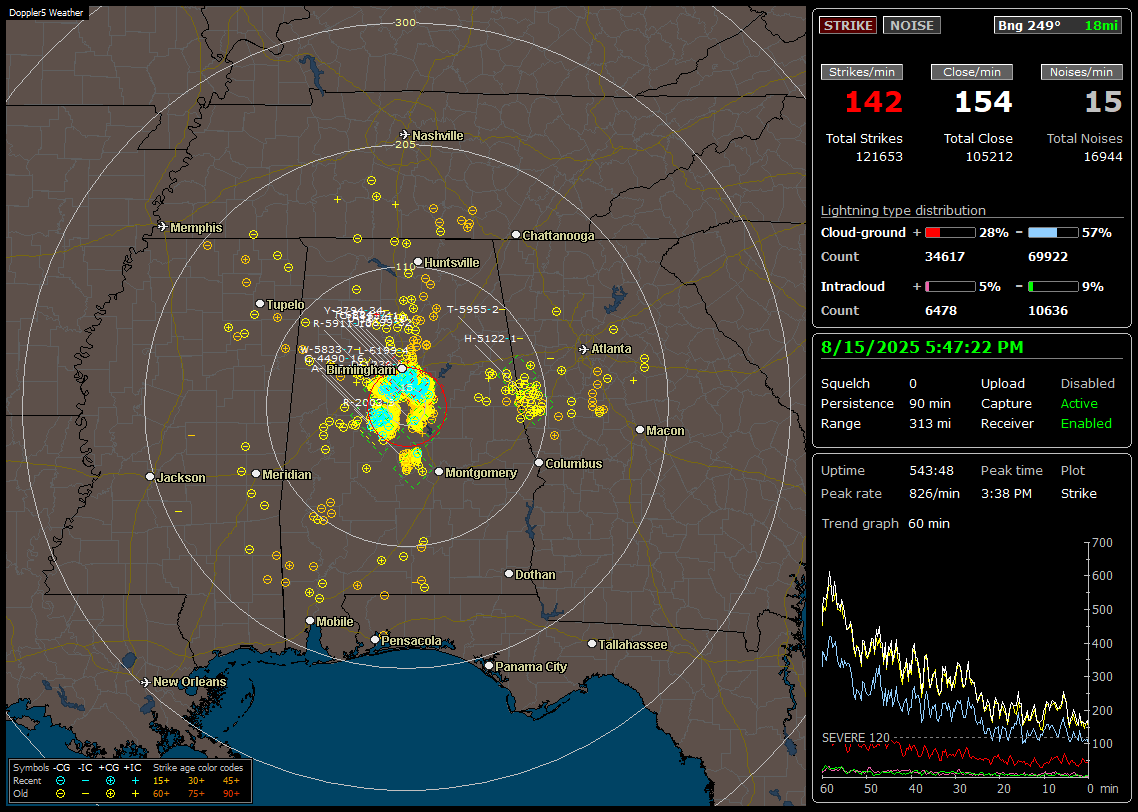Image resolution: width=1138 pixels, height=812 pixels.
Task: Click the 205 range ring label
Action: coord(405,144)
